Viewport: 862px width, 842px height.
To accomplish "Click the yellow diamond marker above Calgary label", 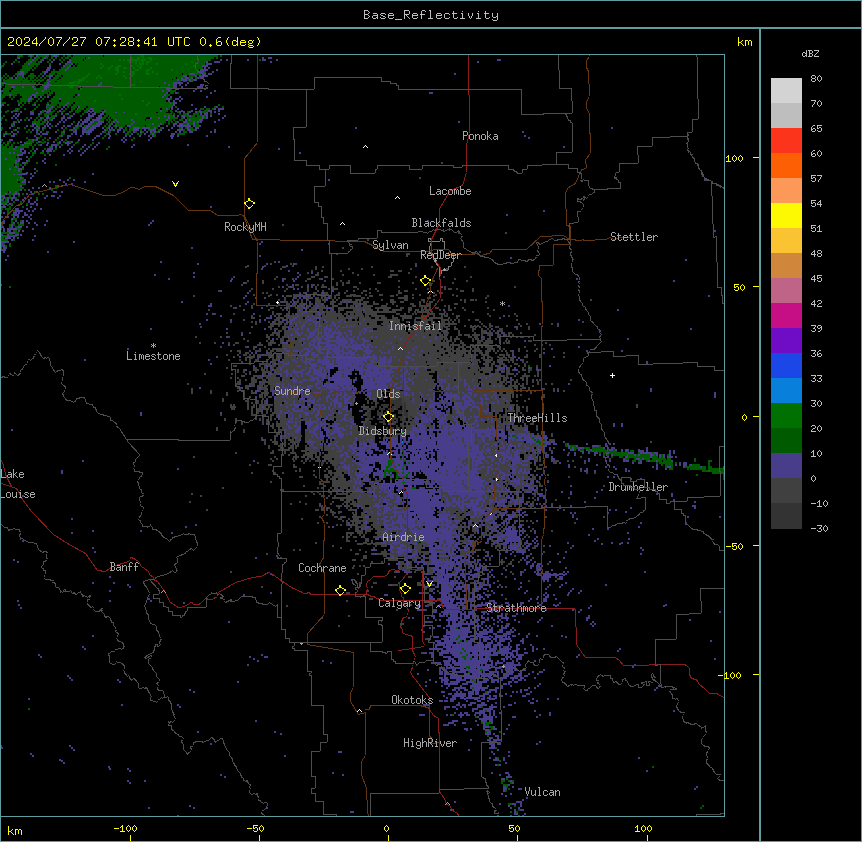I will tap(405, 589).
